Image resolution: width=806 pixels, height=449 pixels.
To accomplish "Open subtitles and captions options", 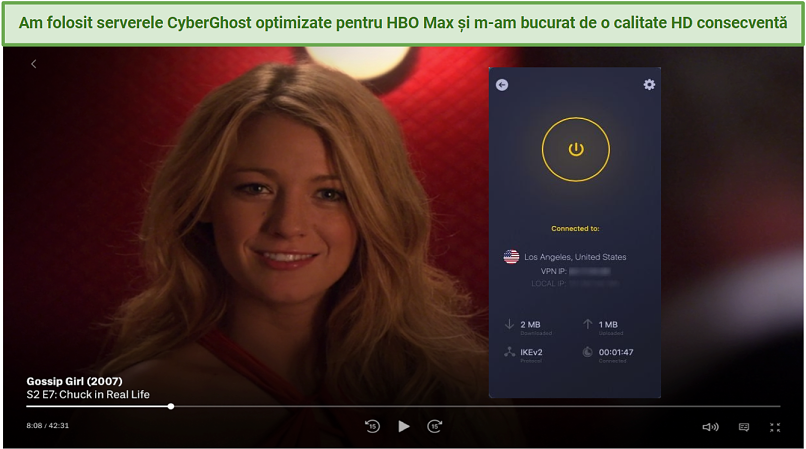I will (x=744, y=427).
